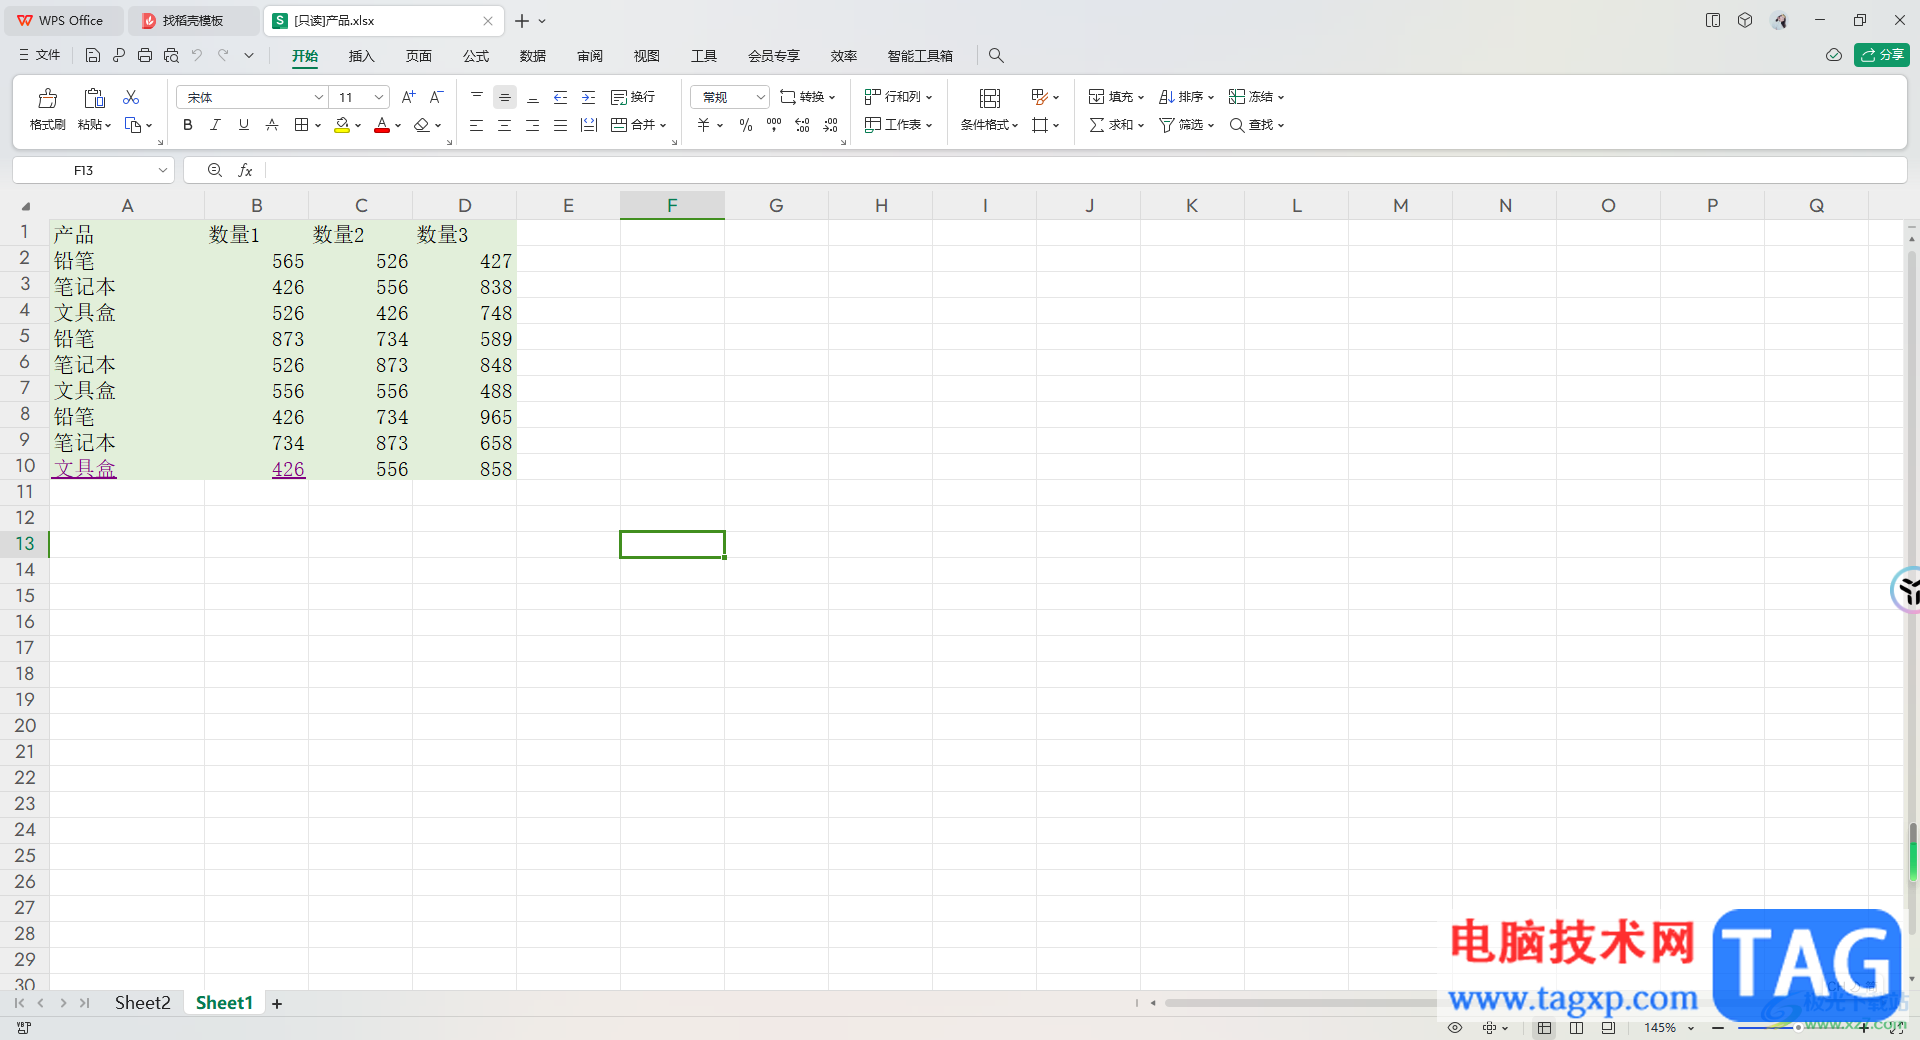Click the zoom slider handle
Screen dimensions: 1920x1040
(1797, 1028)
